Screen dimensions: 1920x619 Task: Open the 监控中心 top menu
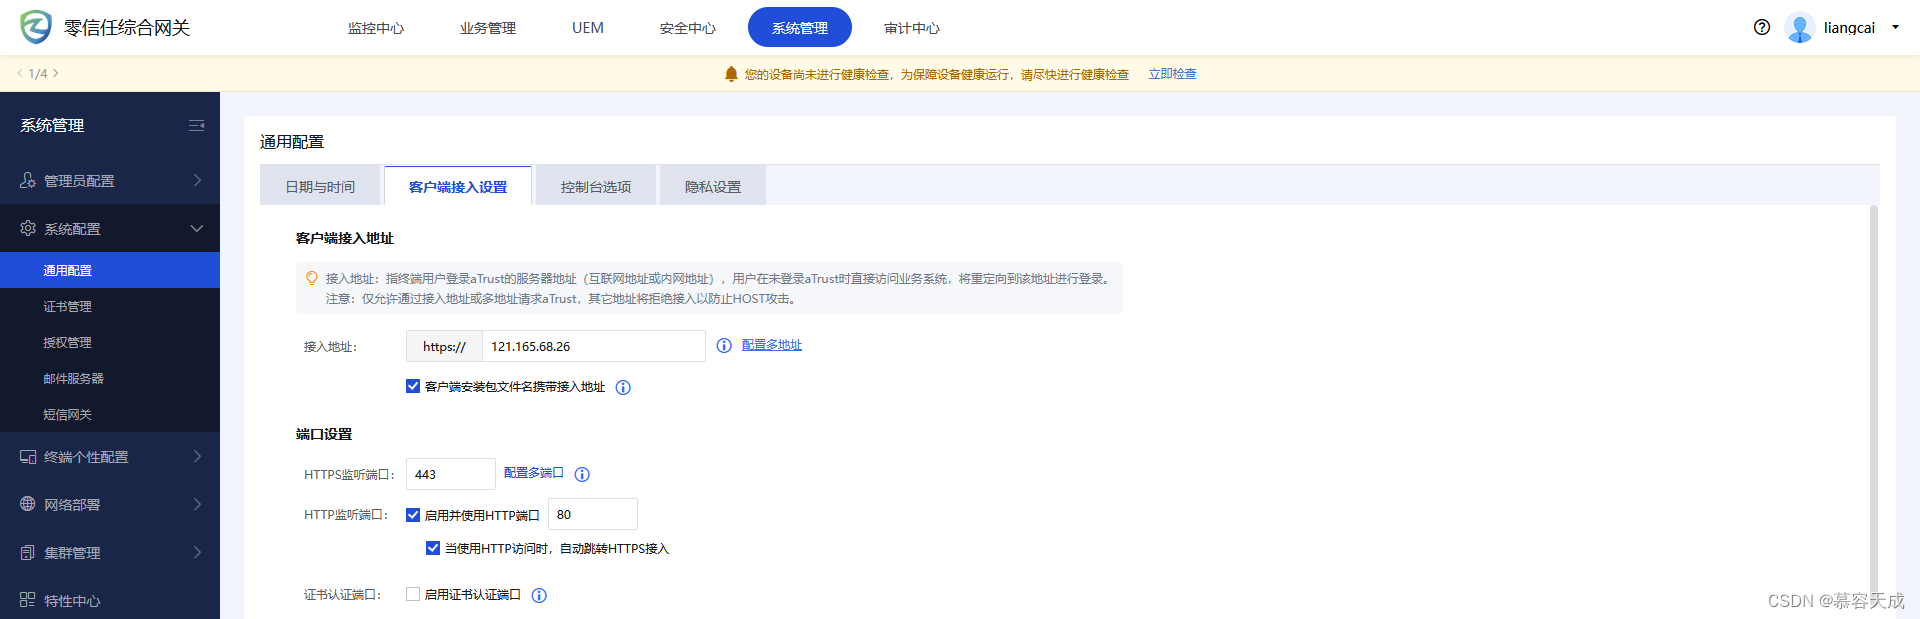tap(376, 28)
